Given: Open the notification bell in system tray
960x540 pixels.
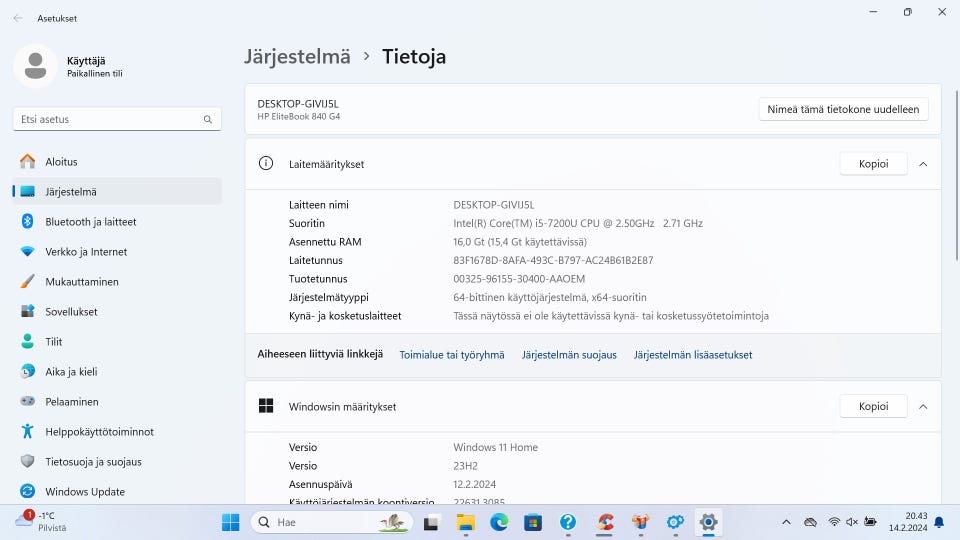Looking at the screenshot, I should coord(939,522).
